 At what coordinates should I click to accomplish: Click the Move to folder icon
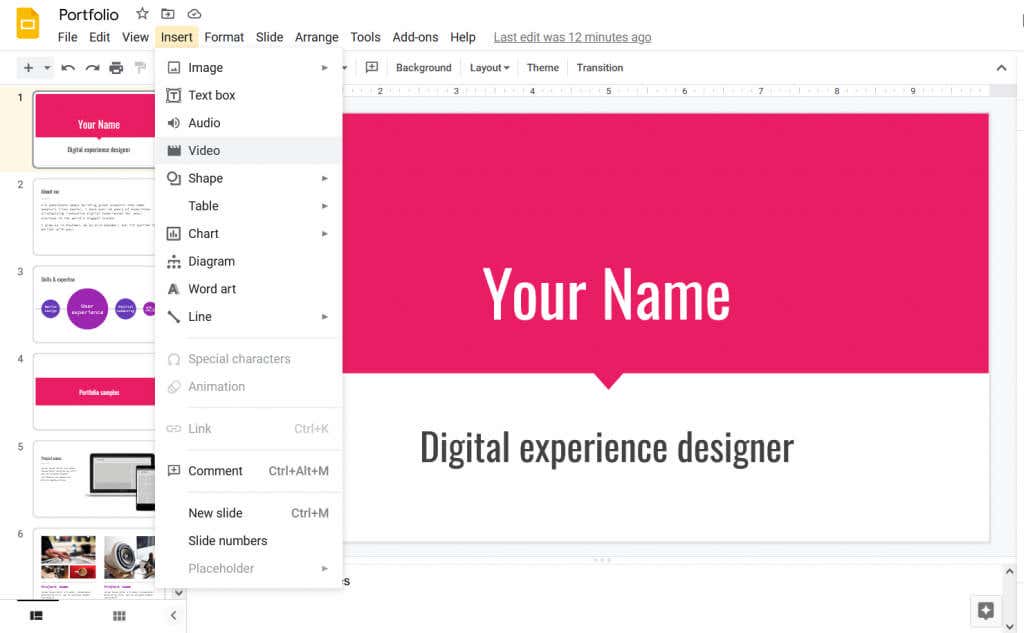click(x=168, y=14)
